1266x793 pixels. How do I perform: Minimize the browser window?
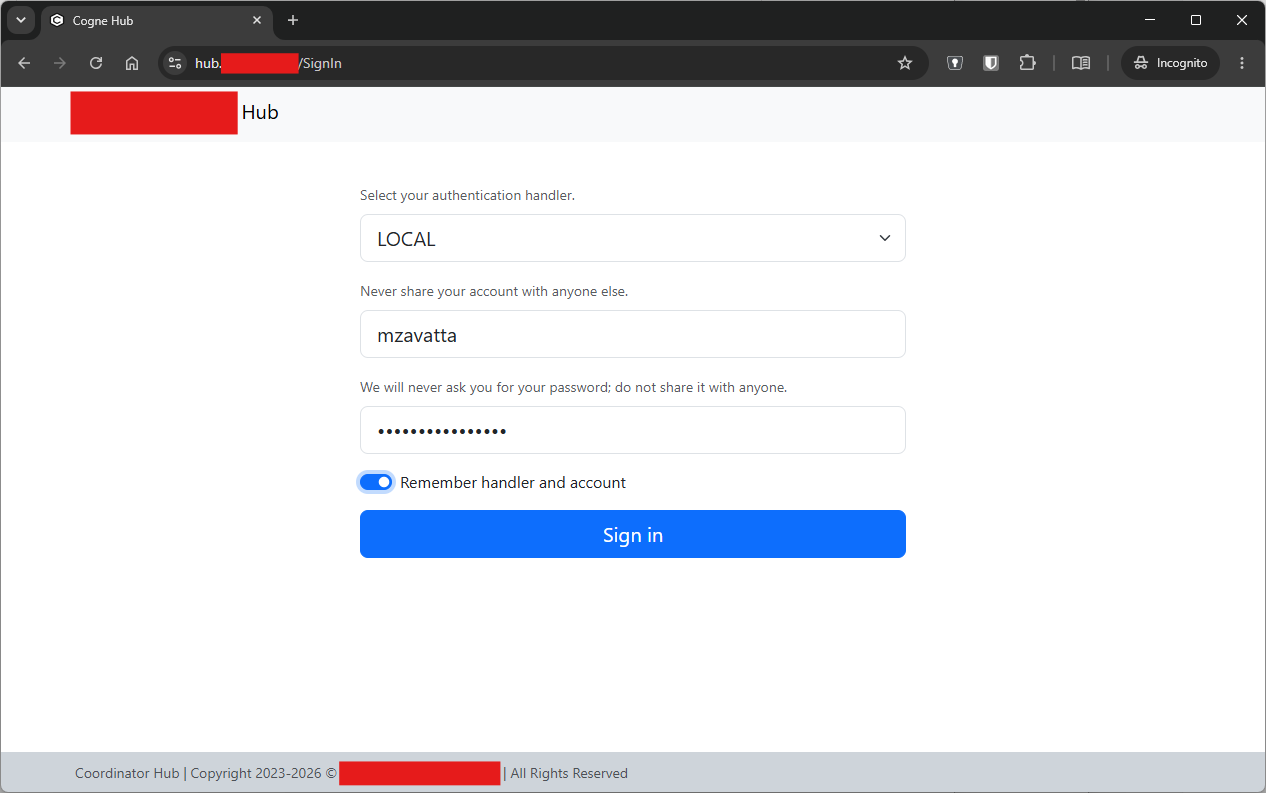click(x=1150, y=20)
